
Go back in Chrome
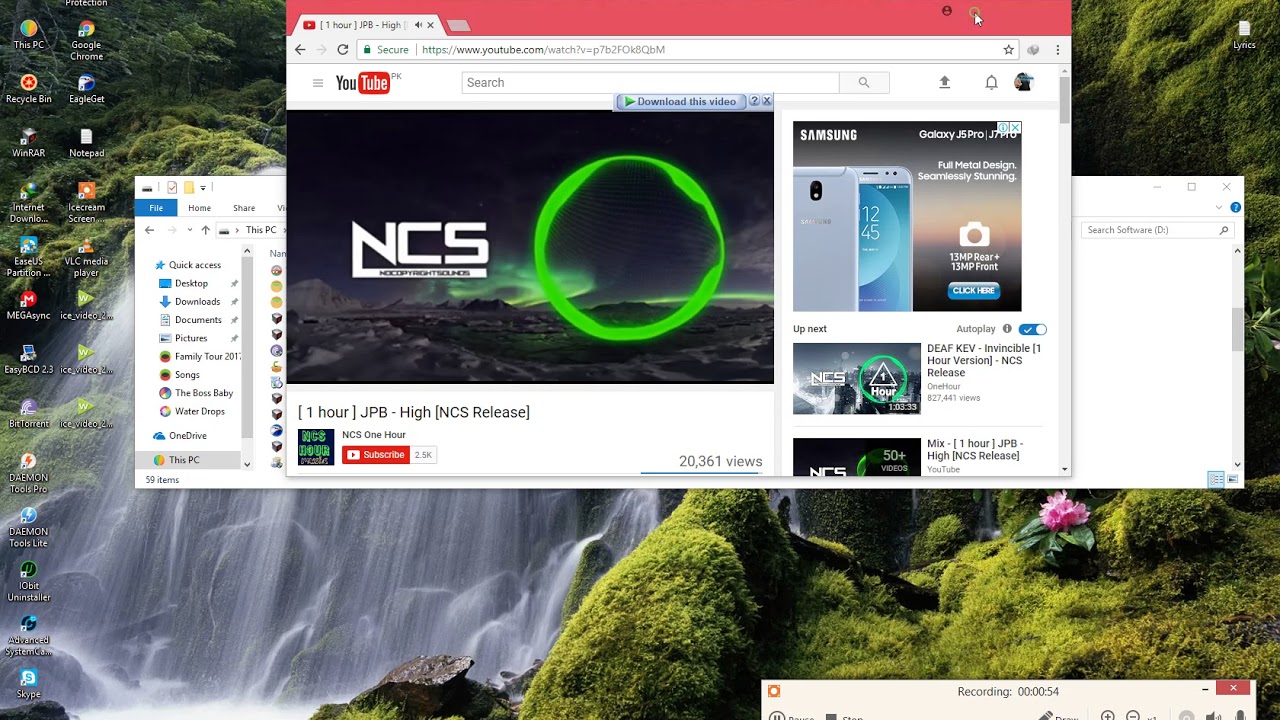tap(300, 50)
